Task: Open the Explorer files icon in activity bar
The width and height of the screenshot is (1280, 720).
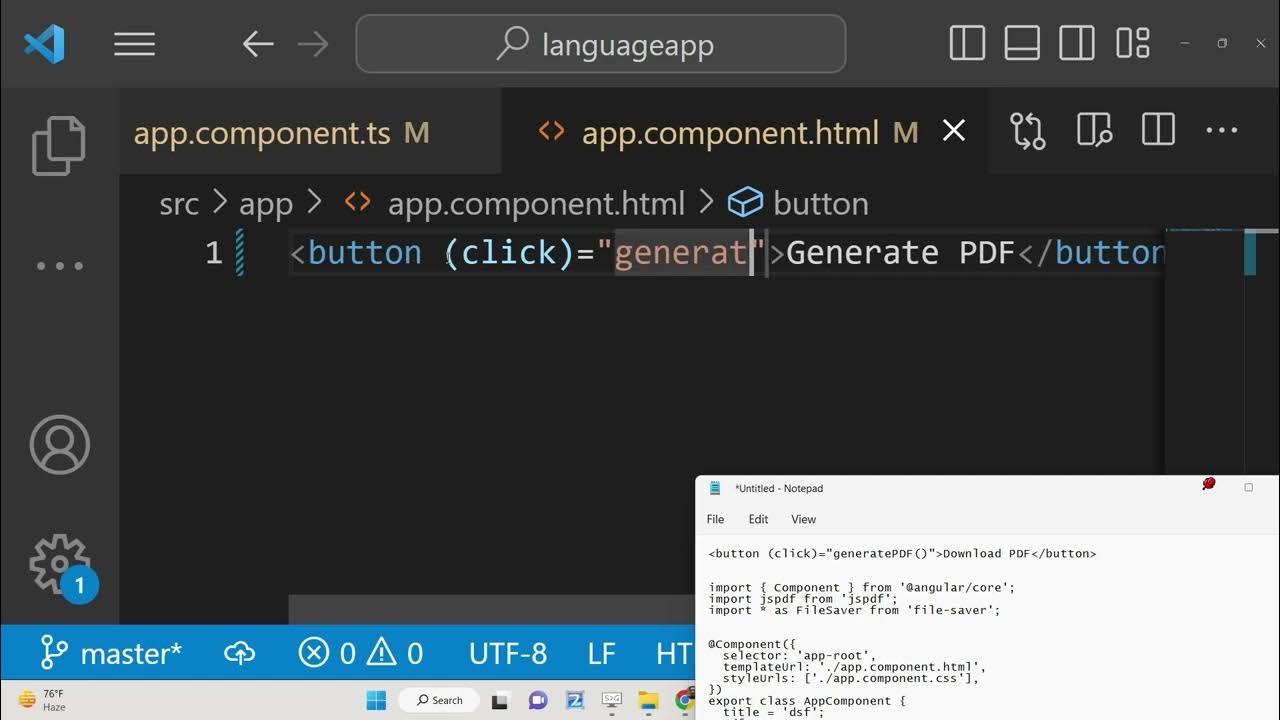Action: 59,146
